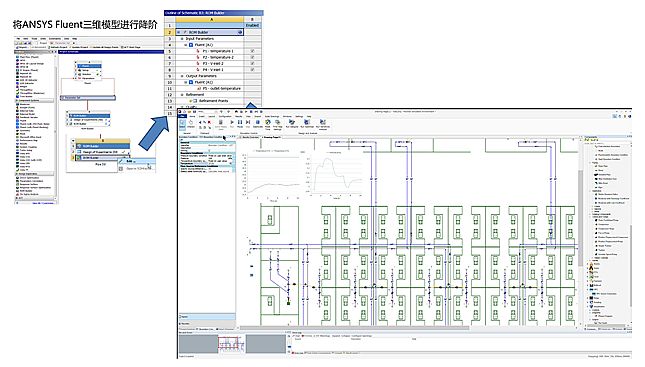Collapse the Output Parameters node
645x367 pixels.
coord(182,76)
